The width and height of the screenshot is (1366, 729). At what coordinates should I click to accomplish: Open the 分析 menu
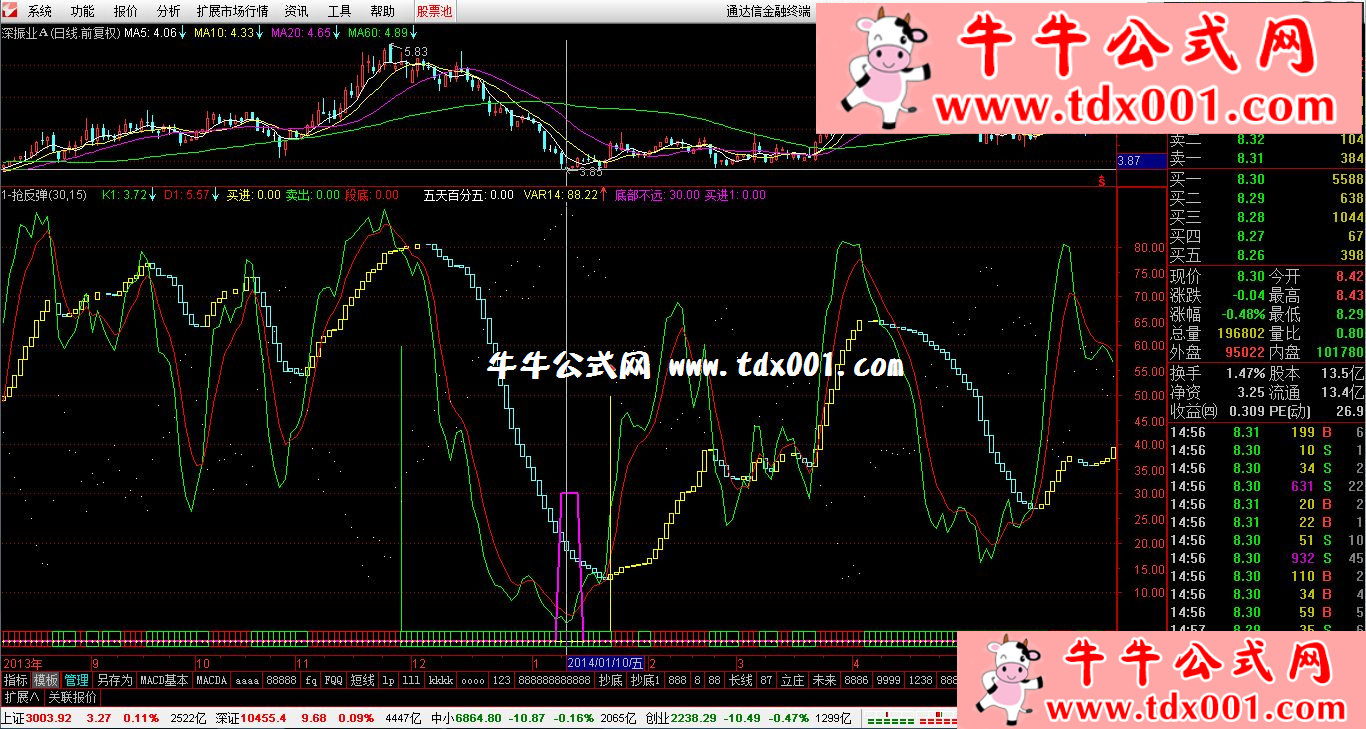(169, 12)
